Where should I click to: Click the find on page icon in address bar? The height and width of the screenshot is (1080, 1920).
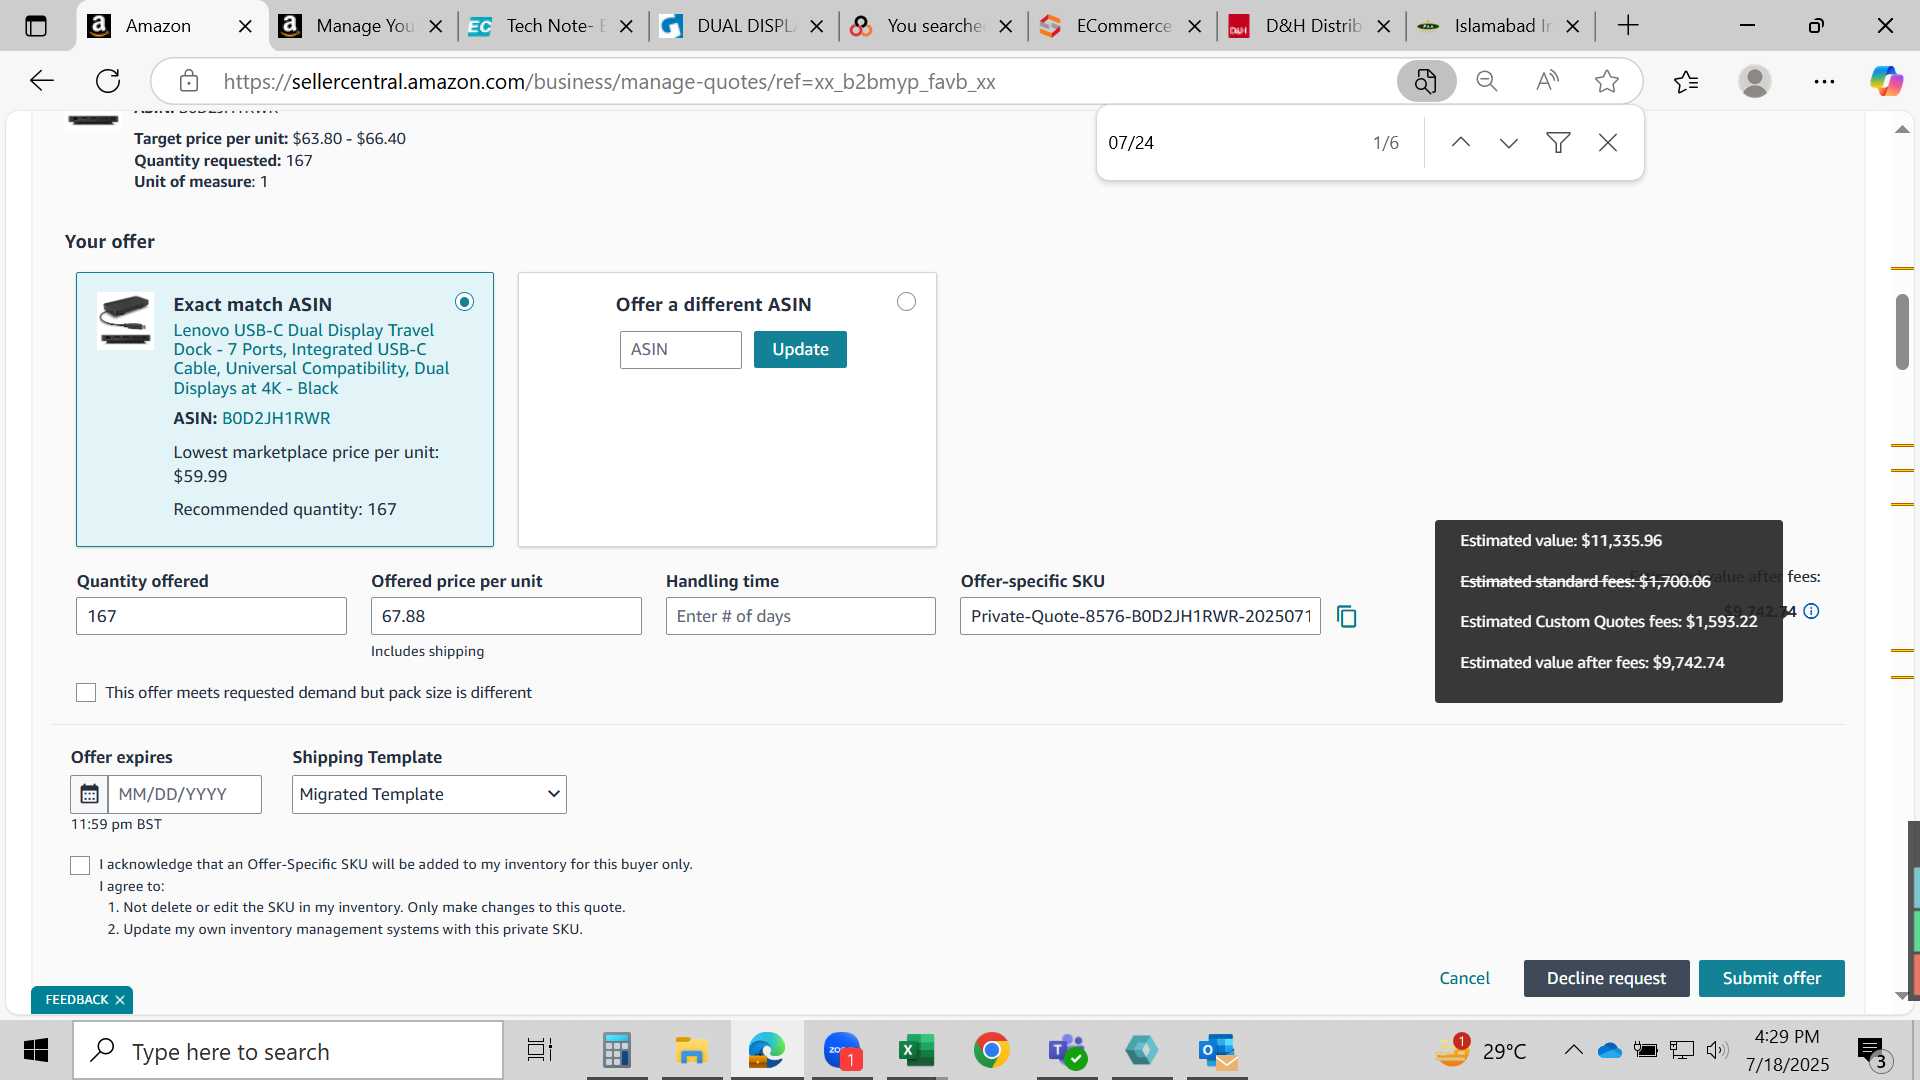(1426, 81)
